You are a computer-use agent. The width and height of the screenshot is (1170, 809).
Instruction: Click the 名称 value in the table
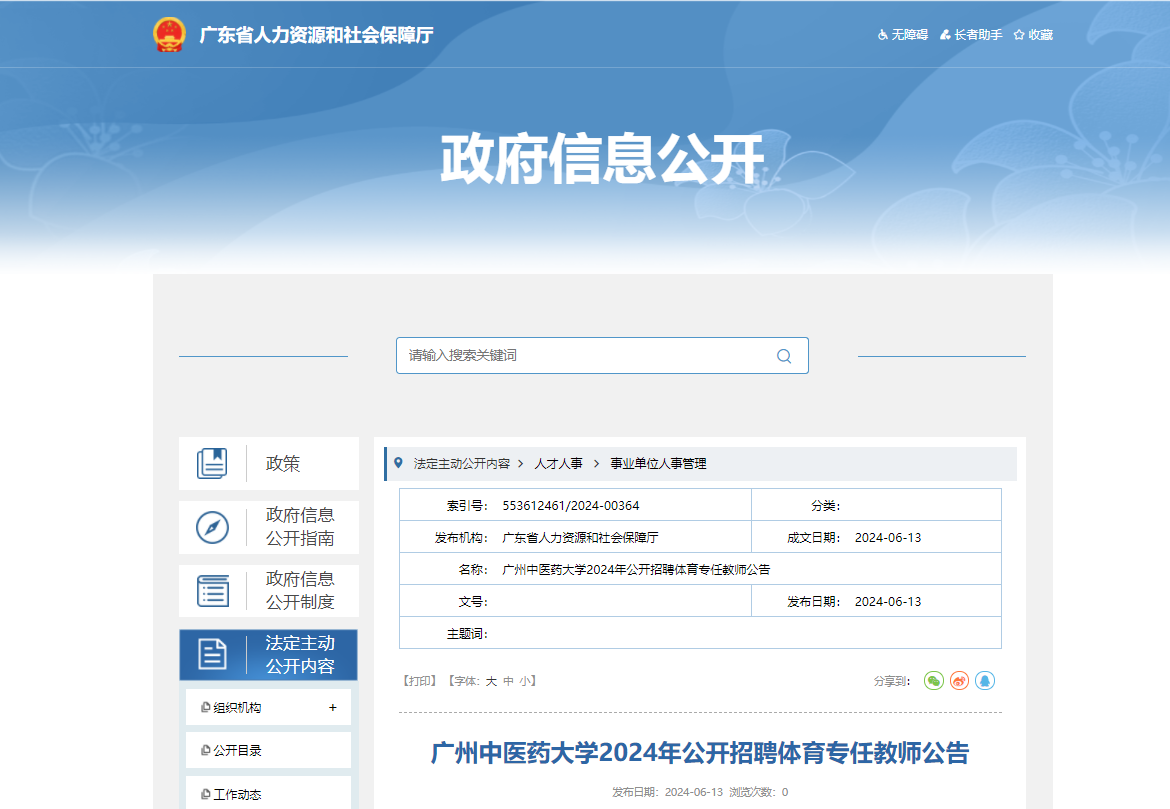[636, 570]
